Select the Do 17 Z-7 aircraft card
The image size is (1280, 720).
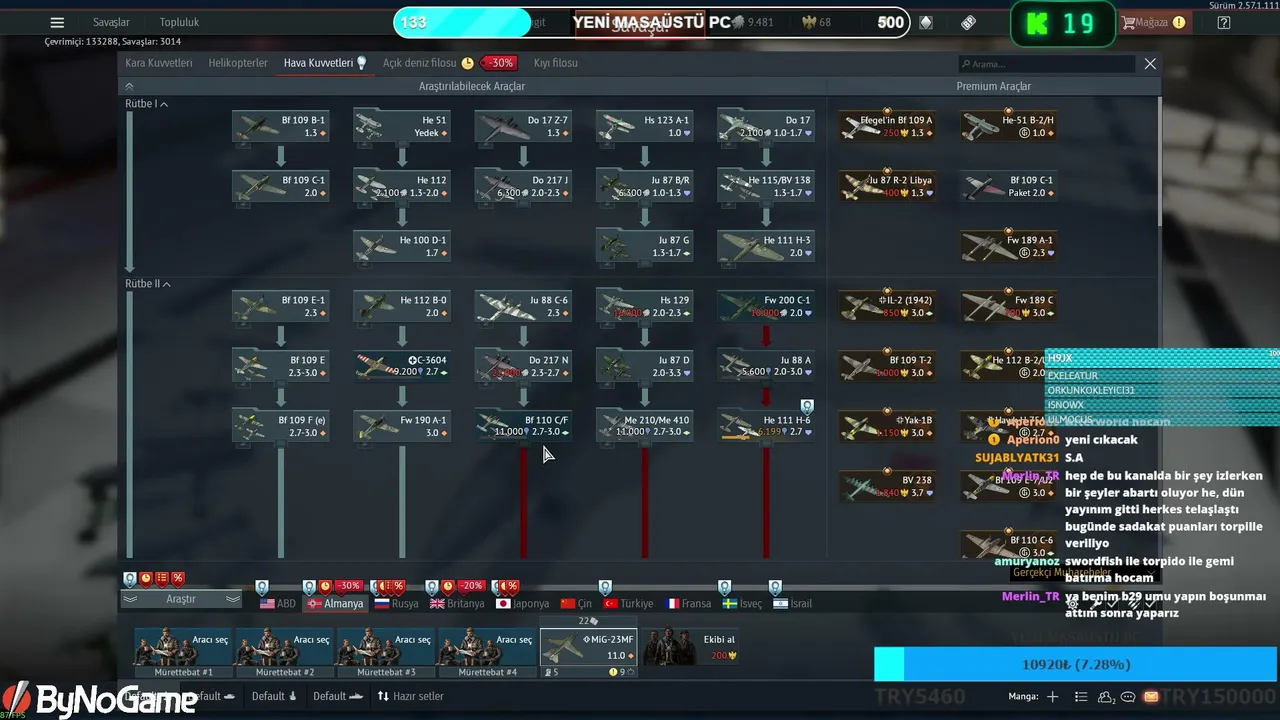523,127
